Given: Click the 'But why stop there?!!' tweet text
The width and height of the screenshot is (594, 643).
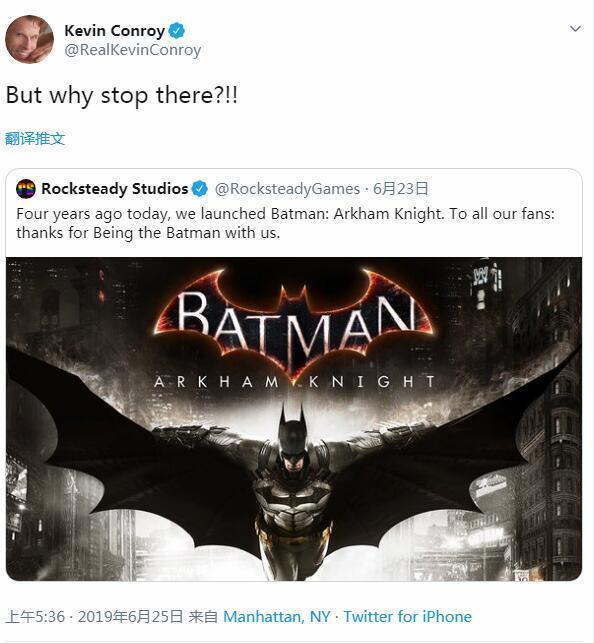Looking at the screenshot, I should point(122,96).
